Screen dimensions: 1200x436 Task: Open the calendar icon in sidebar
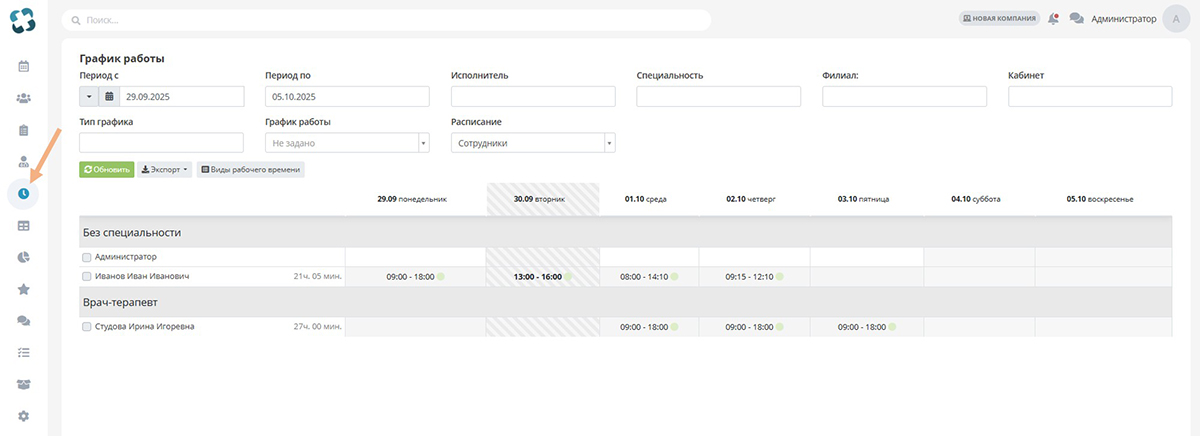[23, 66]
